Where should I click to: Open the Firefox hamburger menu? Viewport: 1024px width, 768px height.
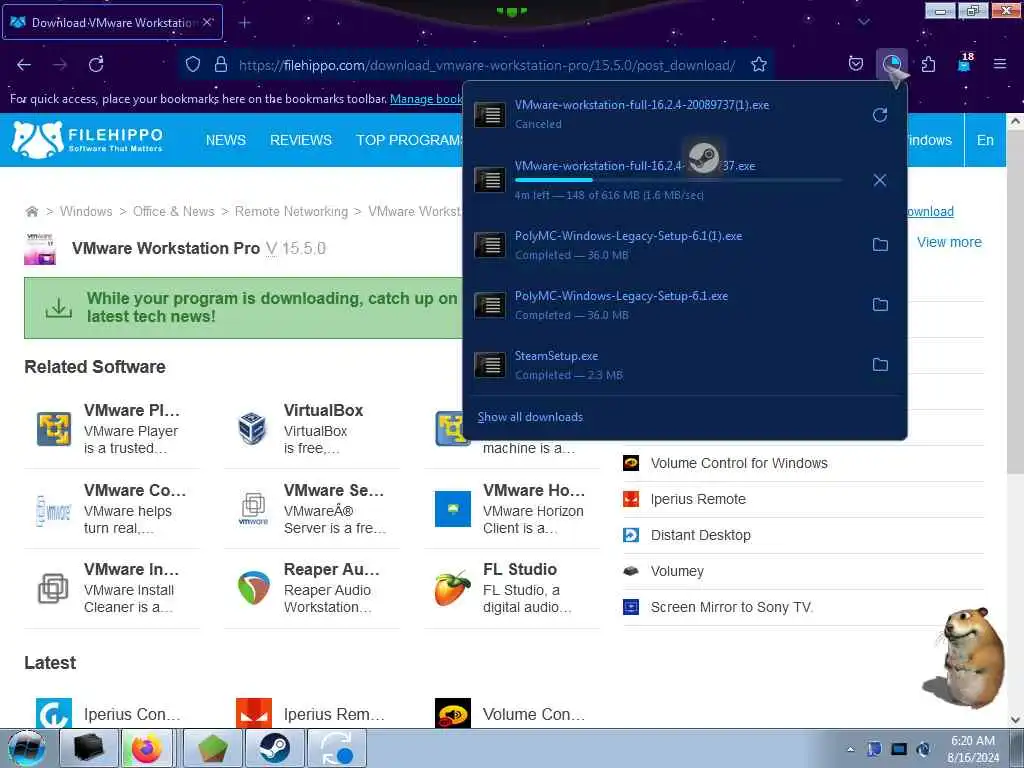pos(1000,64)
